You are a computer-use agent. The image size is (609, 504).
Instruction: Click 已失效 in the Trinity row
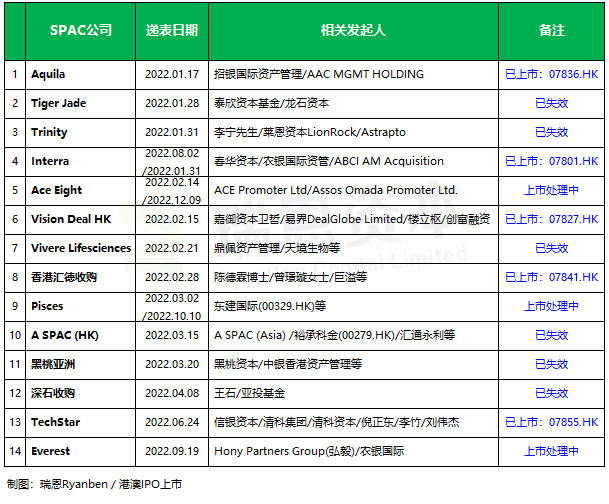[x=552, y=132]
